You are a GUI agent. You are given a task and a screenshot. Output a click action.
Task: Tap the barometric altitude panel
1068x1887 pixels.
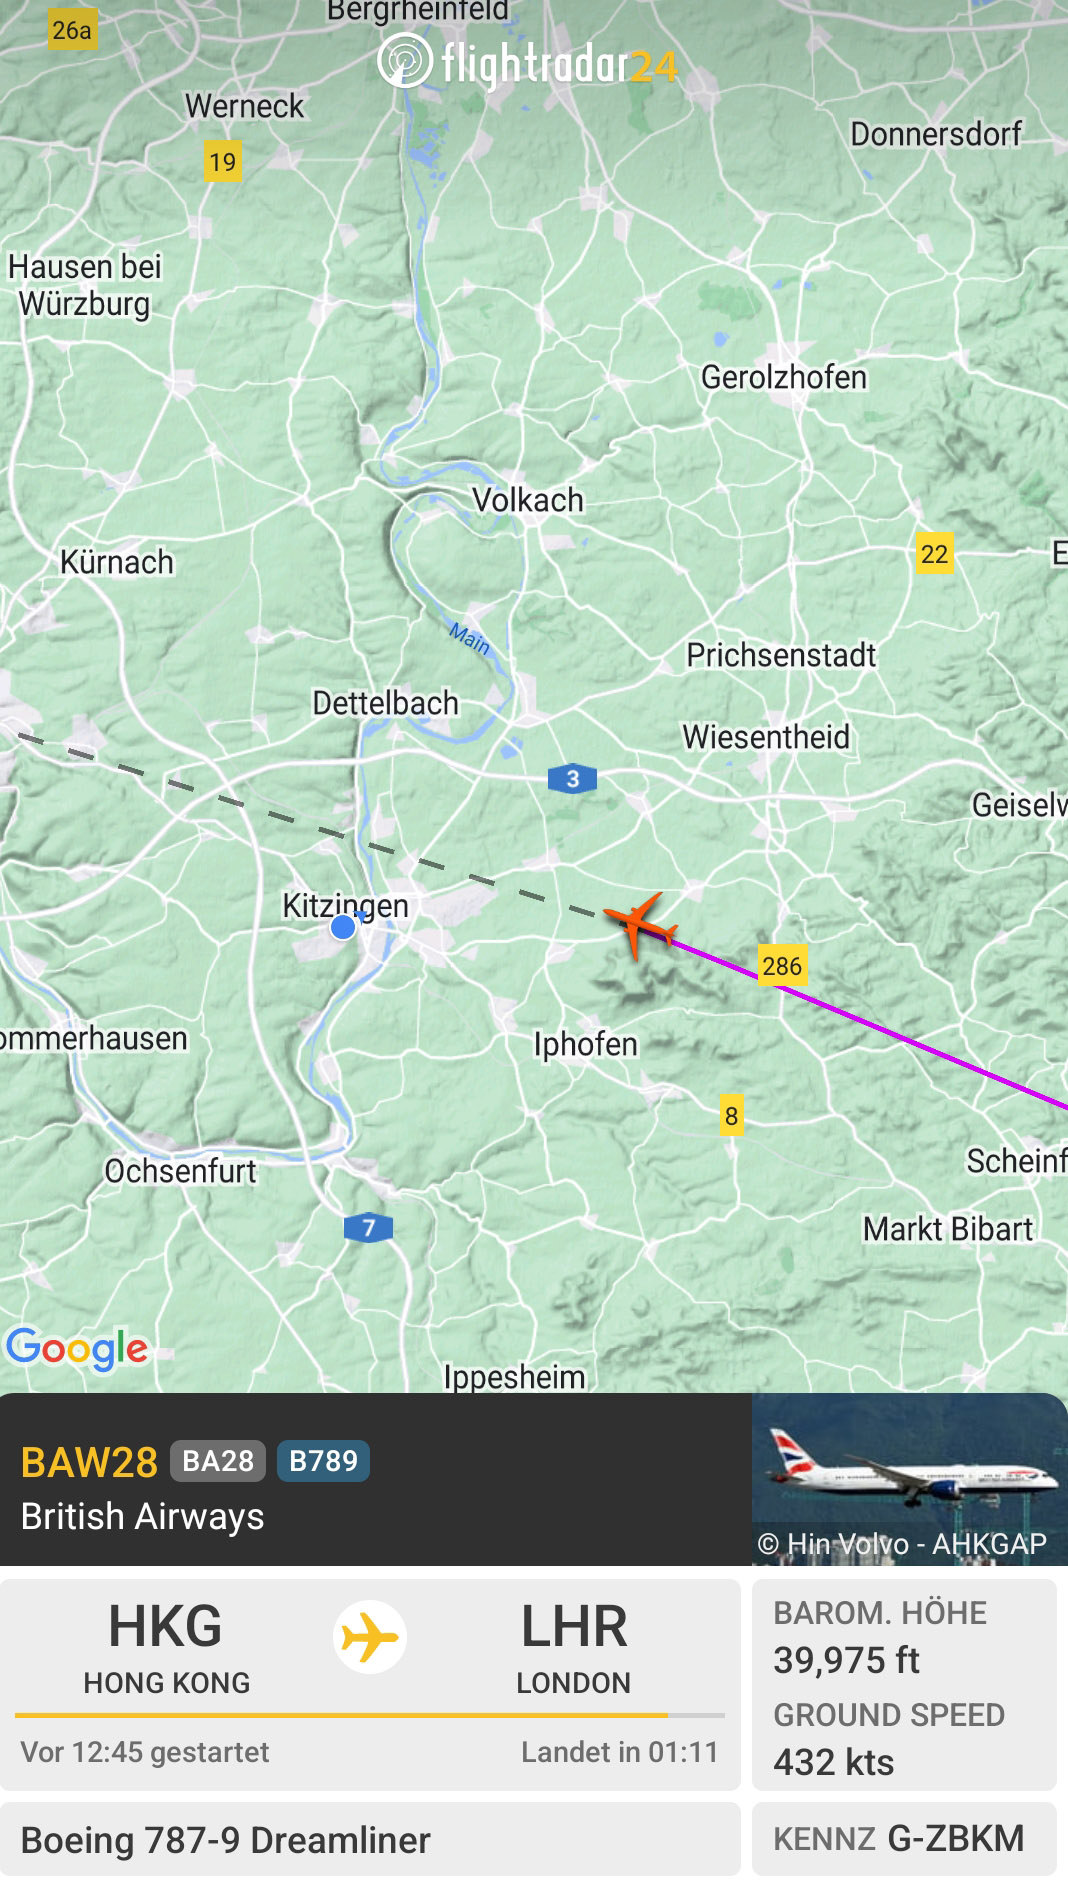point(904,1685)
